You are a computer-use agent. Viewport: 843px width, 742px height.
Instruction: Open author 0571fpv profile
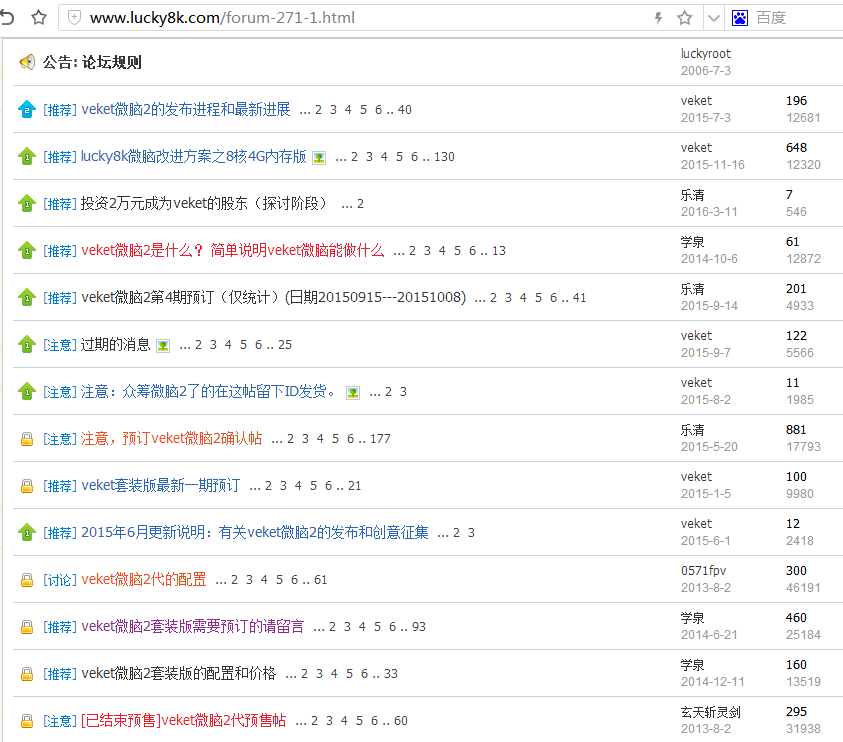point(703,570)
